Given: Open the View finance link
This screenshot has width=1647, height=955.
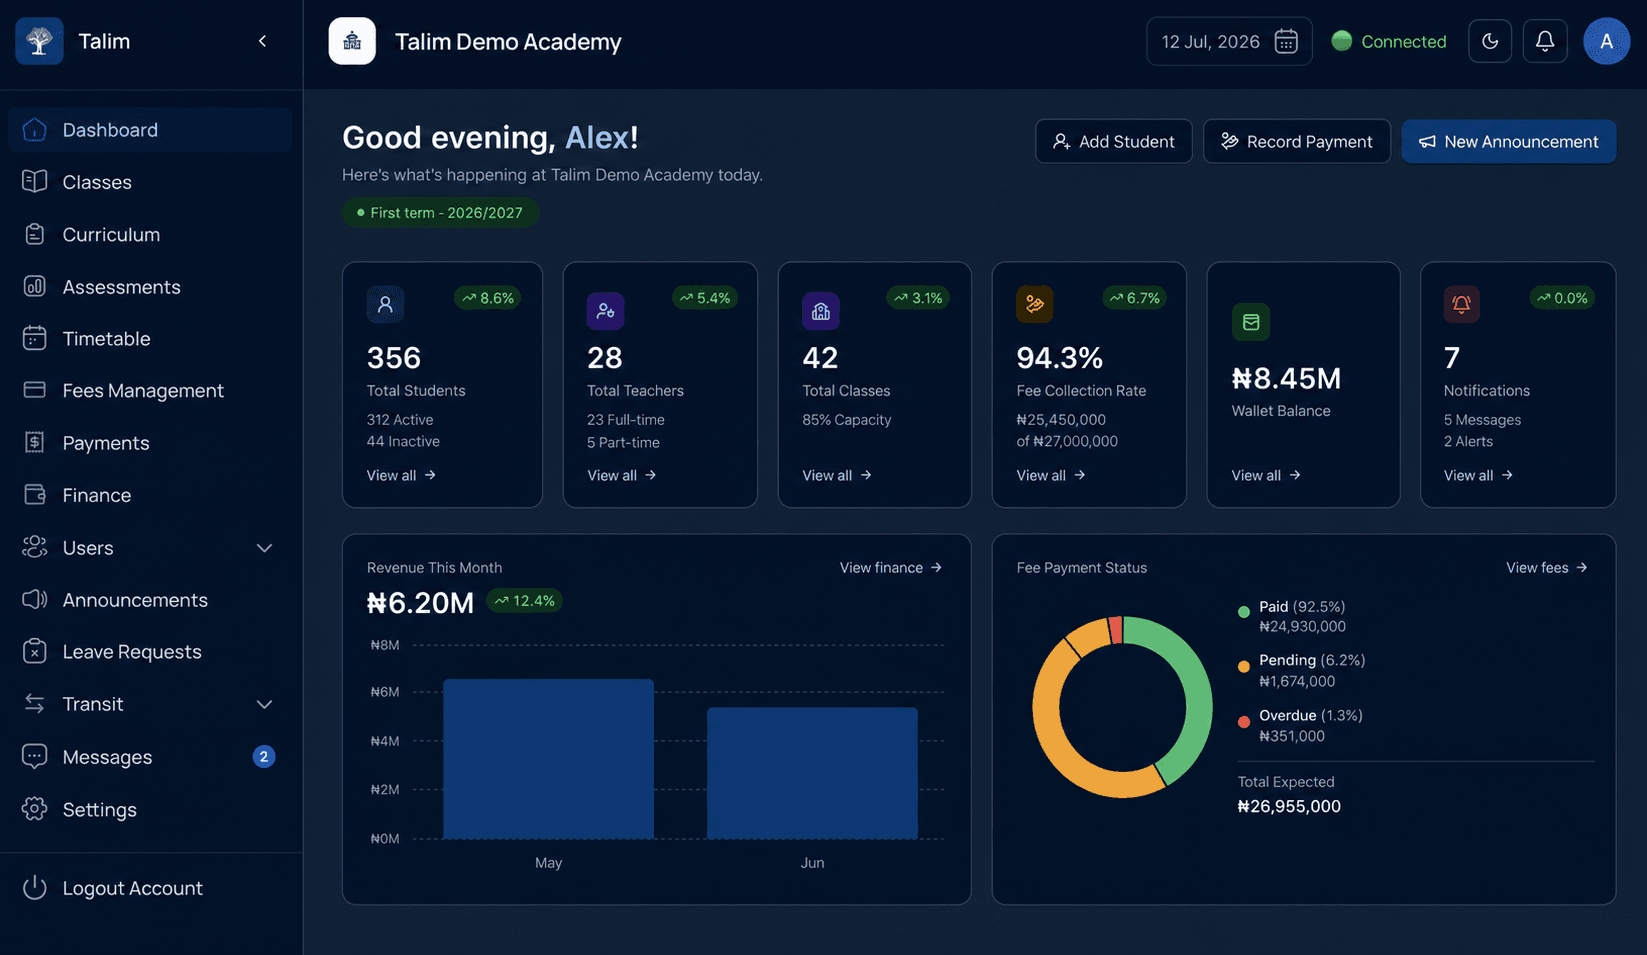Looking at the screenshot, I should coord(891,568).
